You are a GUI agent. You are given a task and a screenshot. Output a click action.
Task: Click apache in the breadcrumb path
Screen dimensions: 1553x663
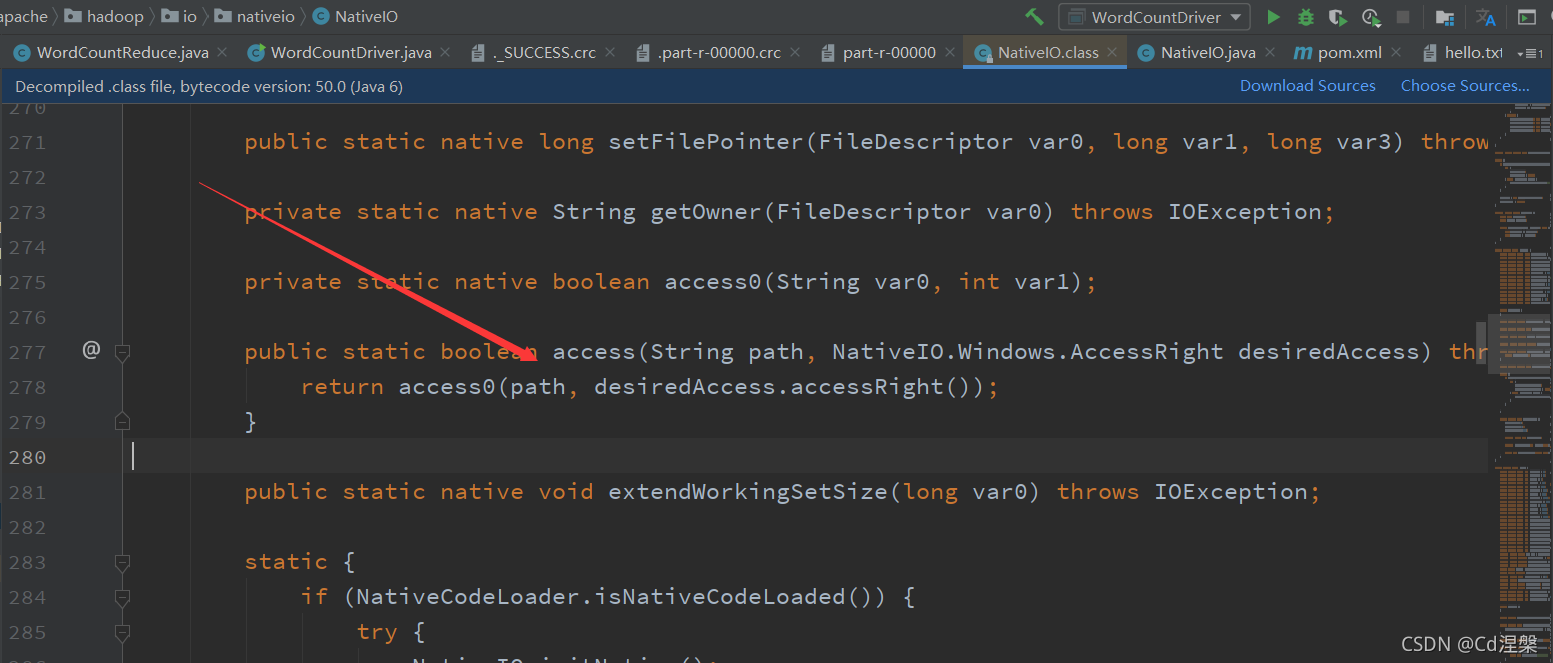pyautogui.click(x=24, y=16)
